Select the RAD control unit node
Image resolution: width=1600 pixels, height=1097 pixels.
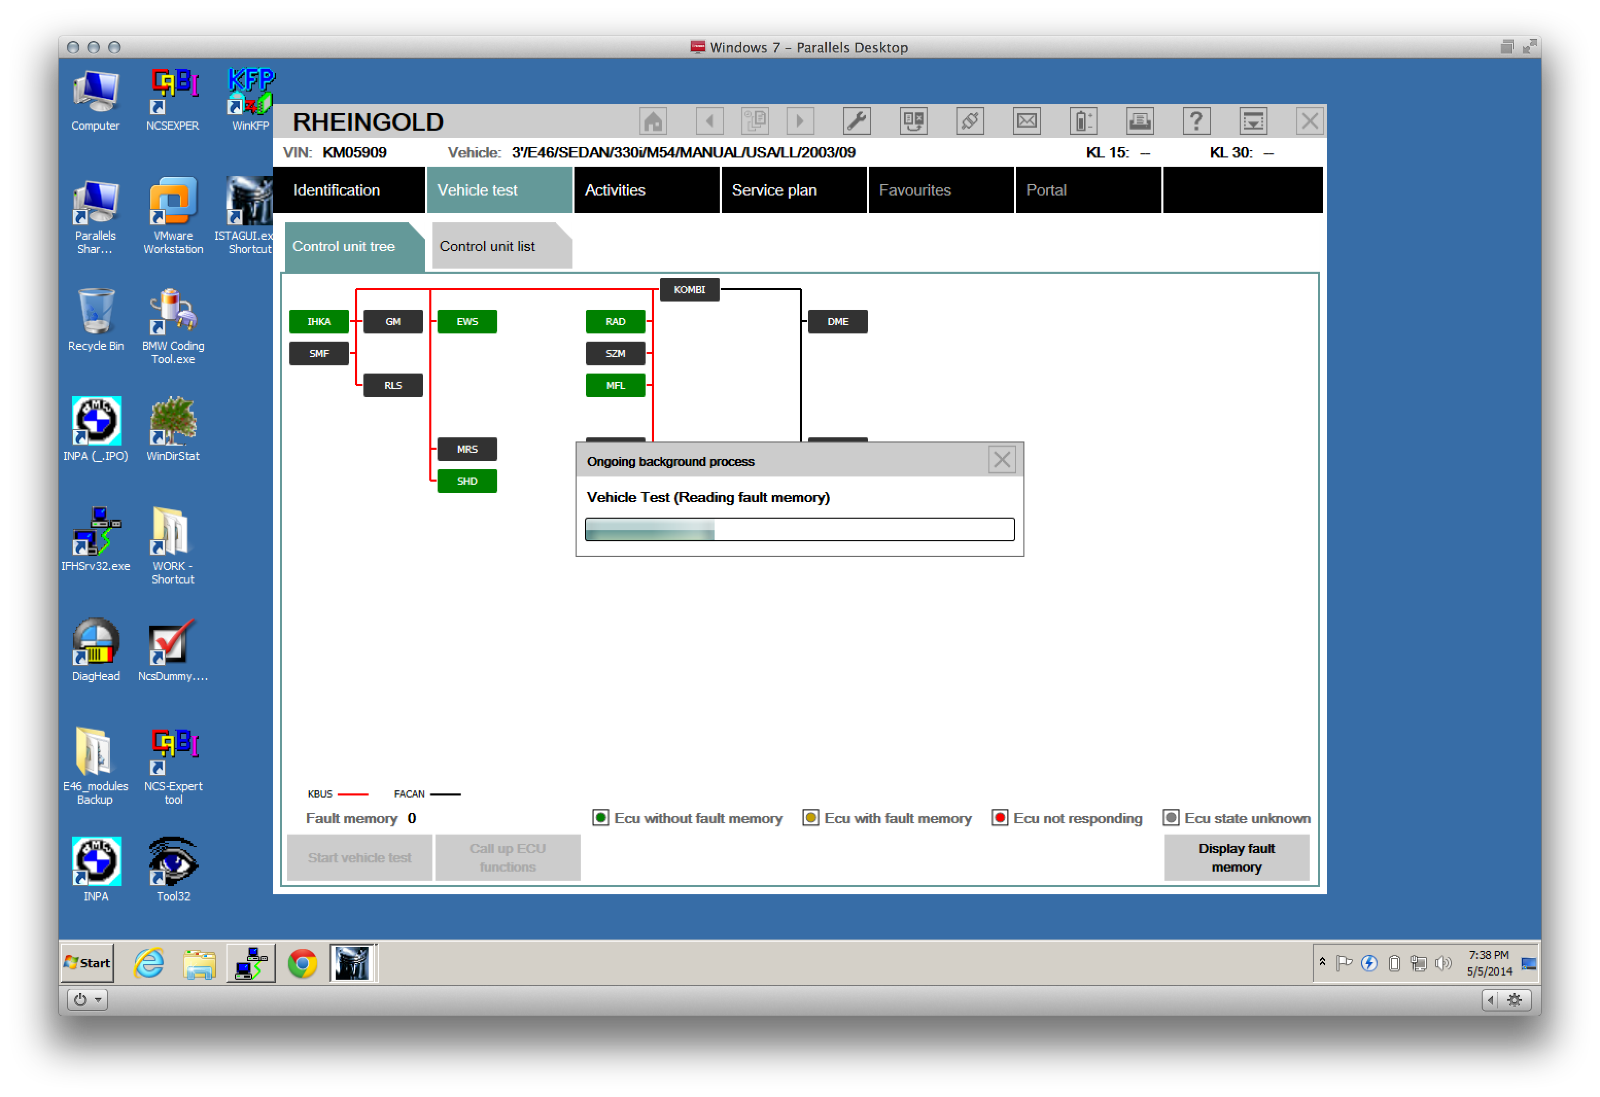[615, 322]
